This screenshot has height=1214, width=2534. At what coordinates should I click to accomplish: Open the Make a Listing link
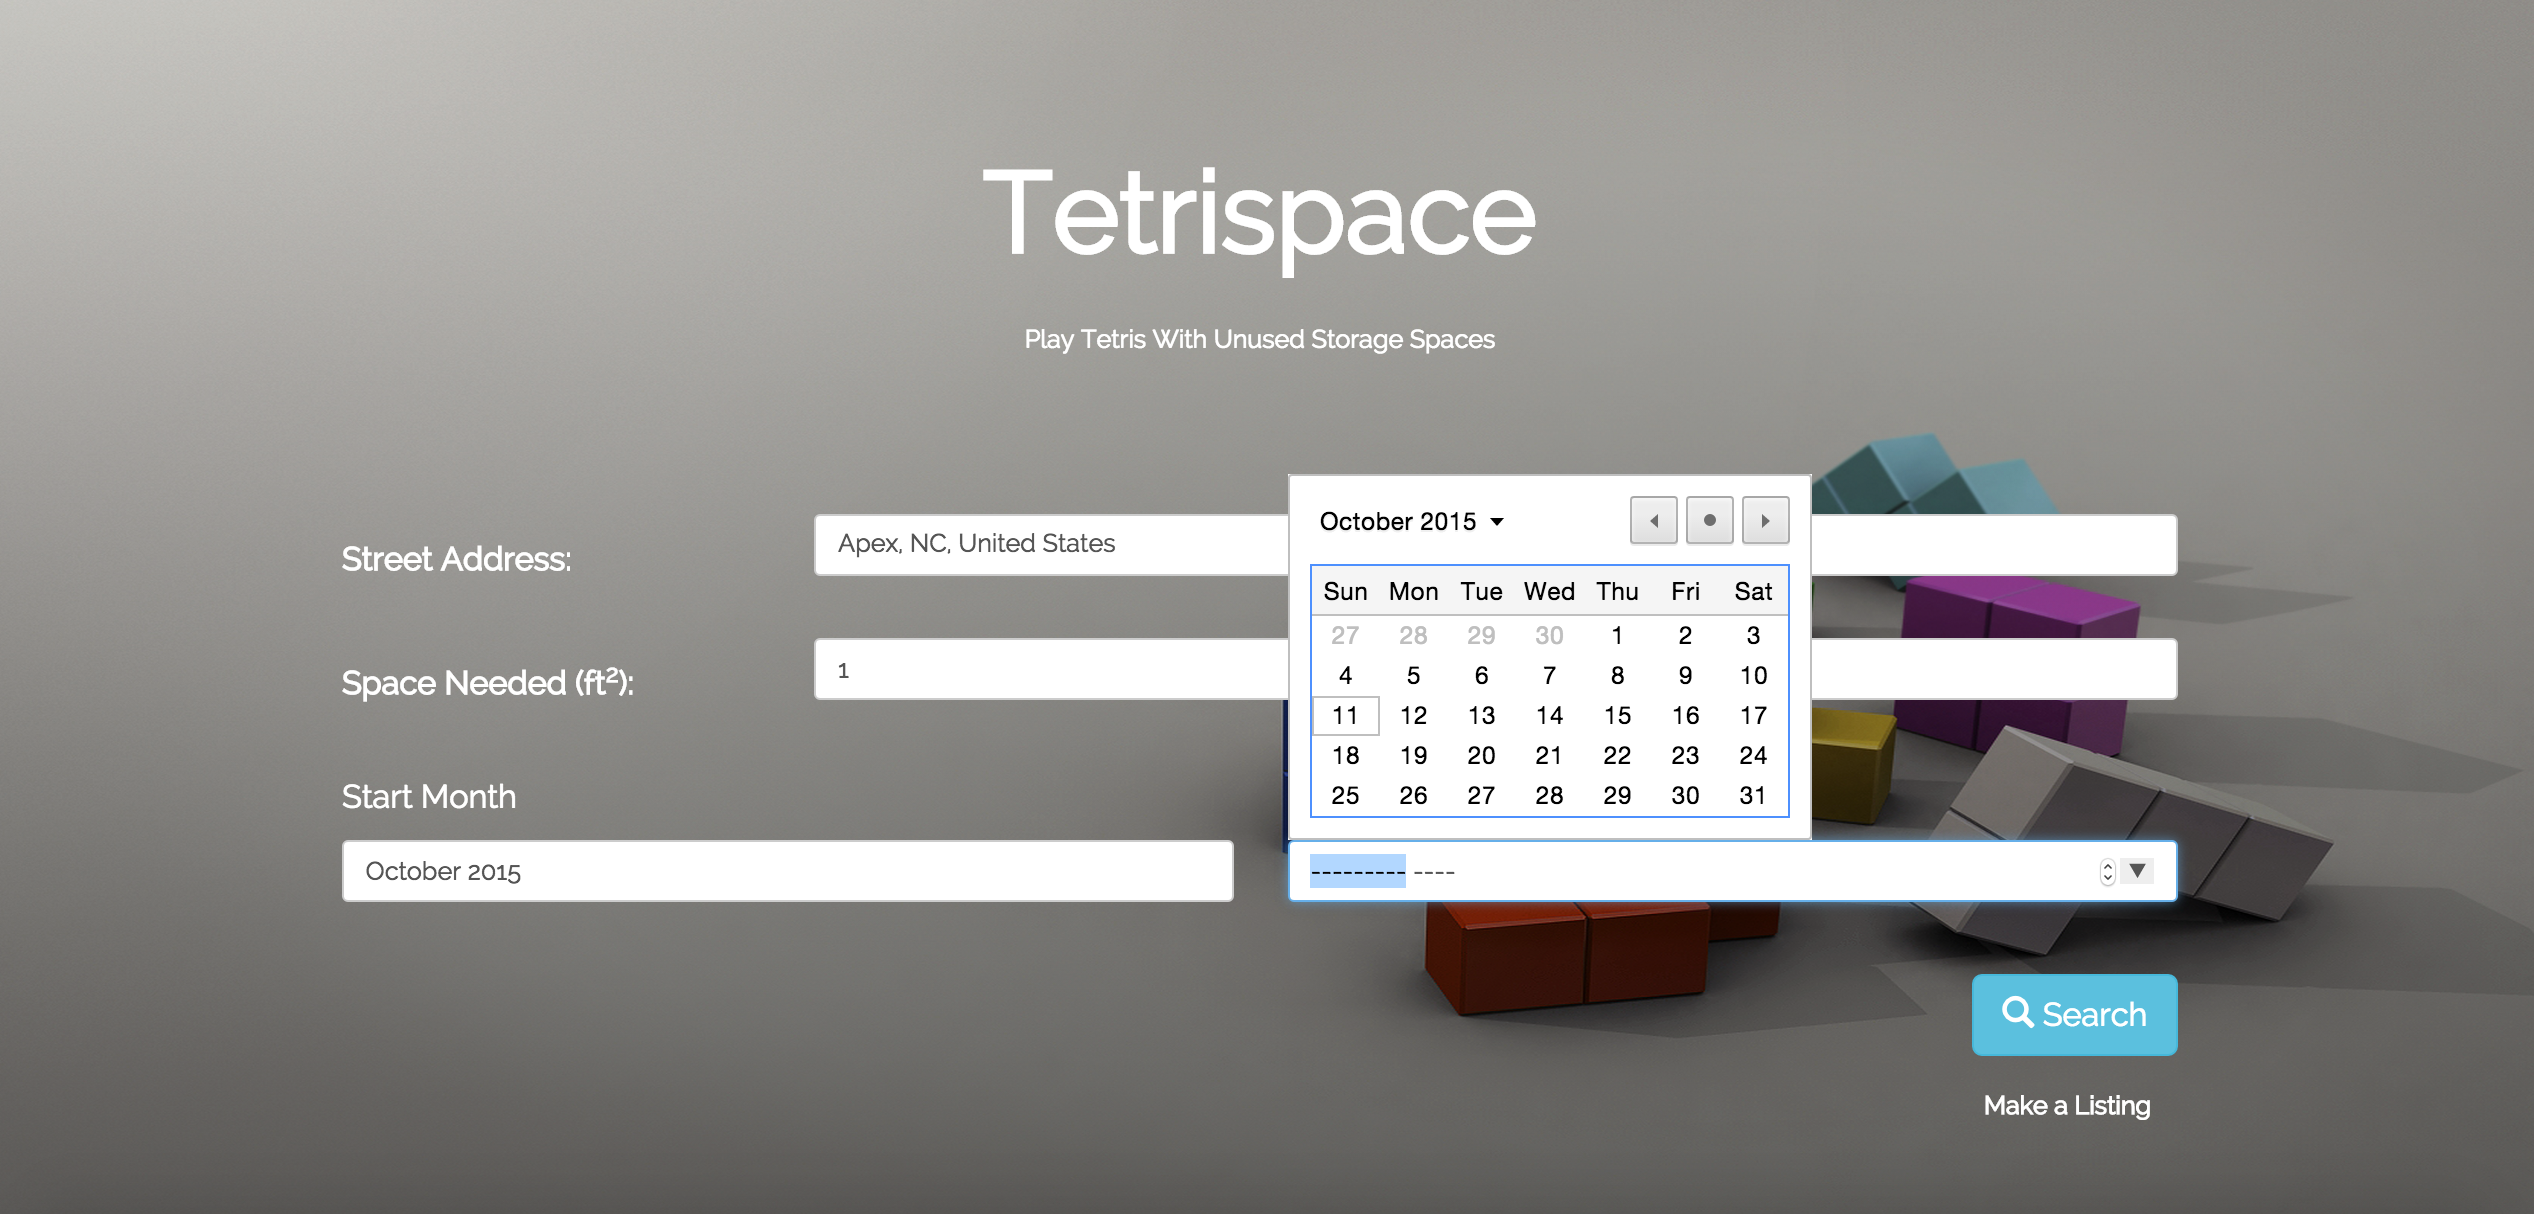[2066, 1105]
